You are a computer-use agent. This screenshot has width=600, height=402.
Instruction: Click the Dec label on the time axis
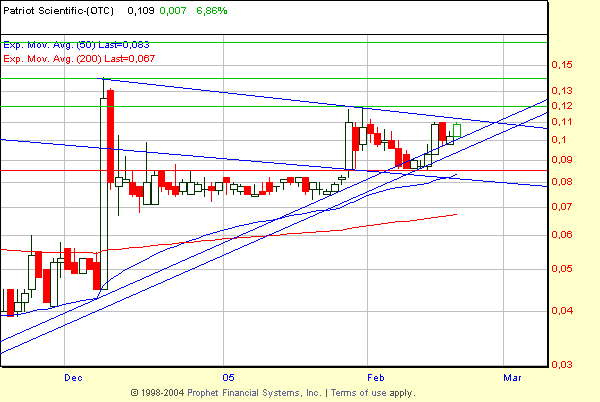pos(72,377)
